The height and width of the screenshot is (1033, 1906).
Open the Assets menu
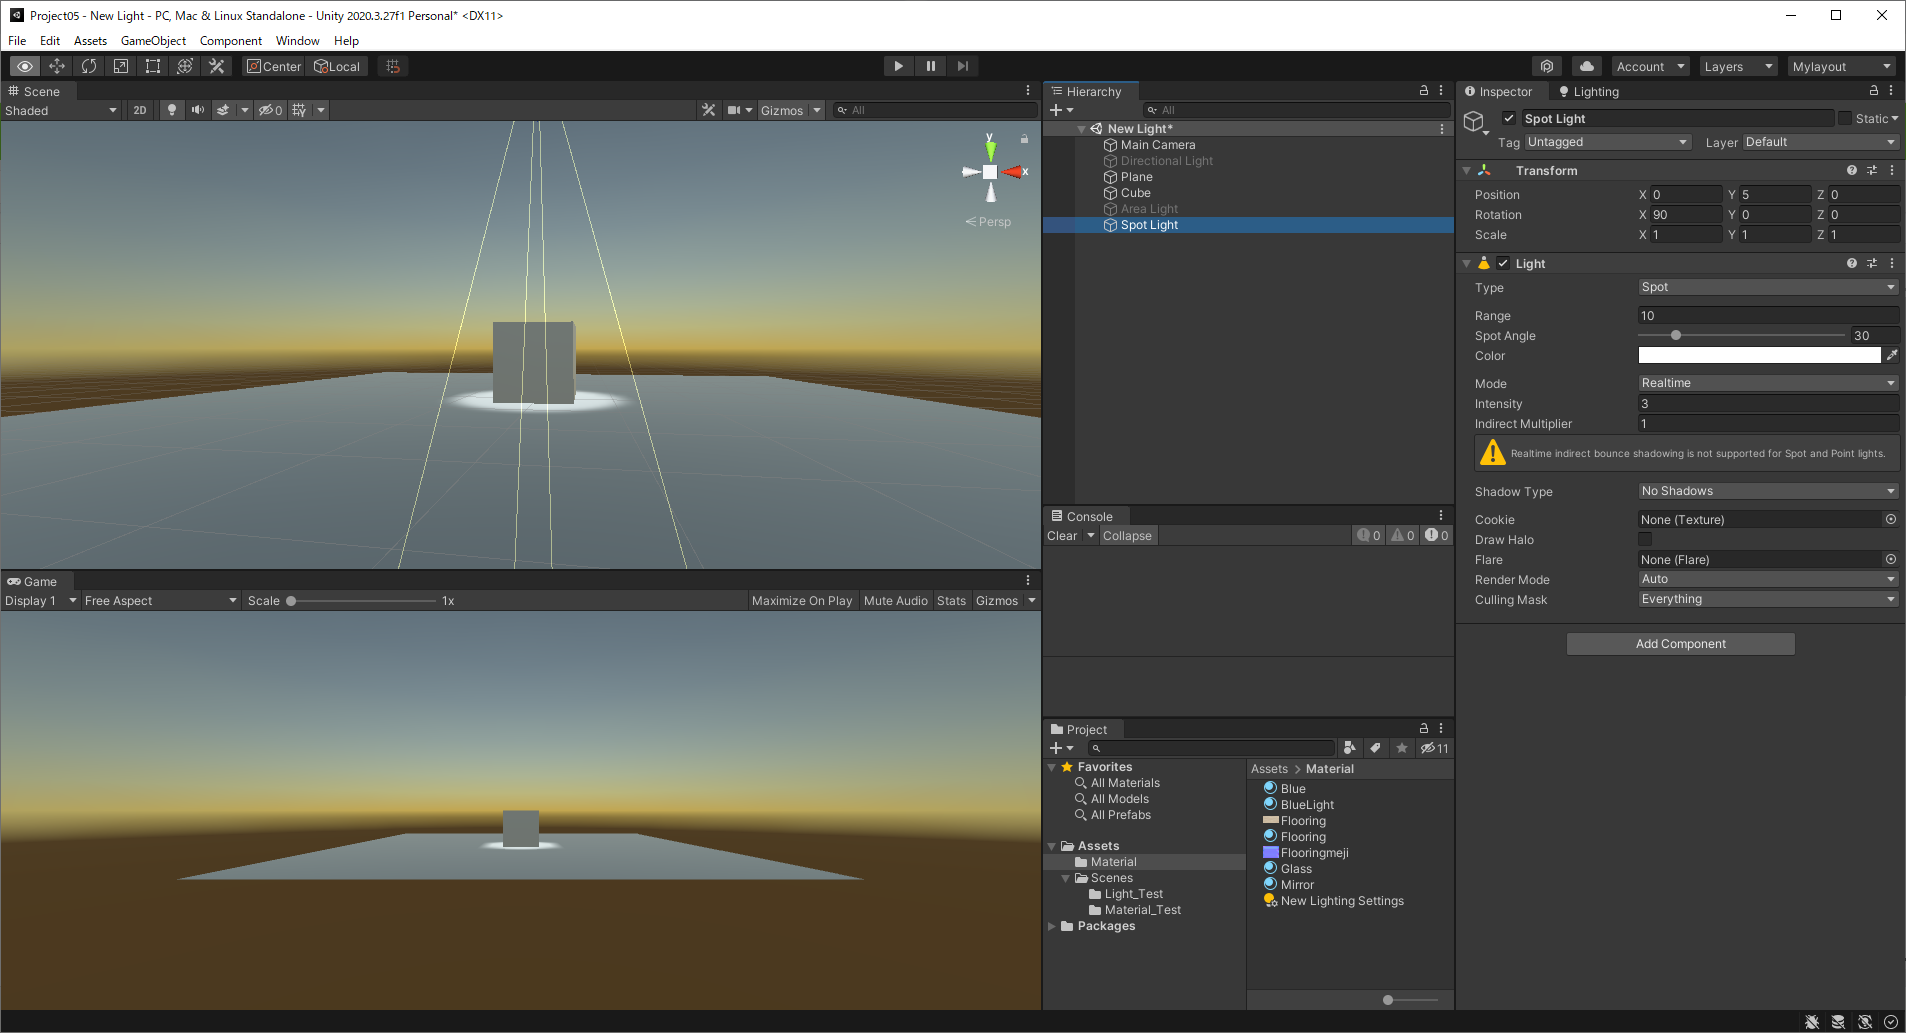pyautogui.click(x=90, y=41)
